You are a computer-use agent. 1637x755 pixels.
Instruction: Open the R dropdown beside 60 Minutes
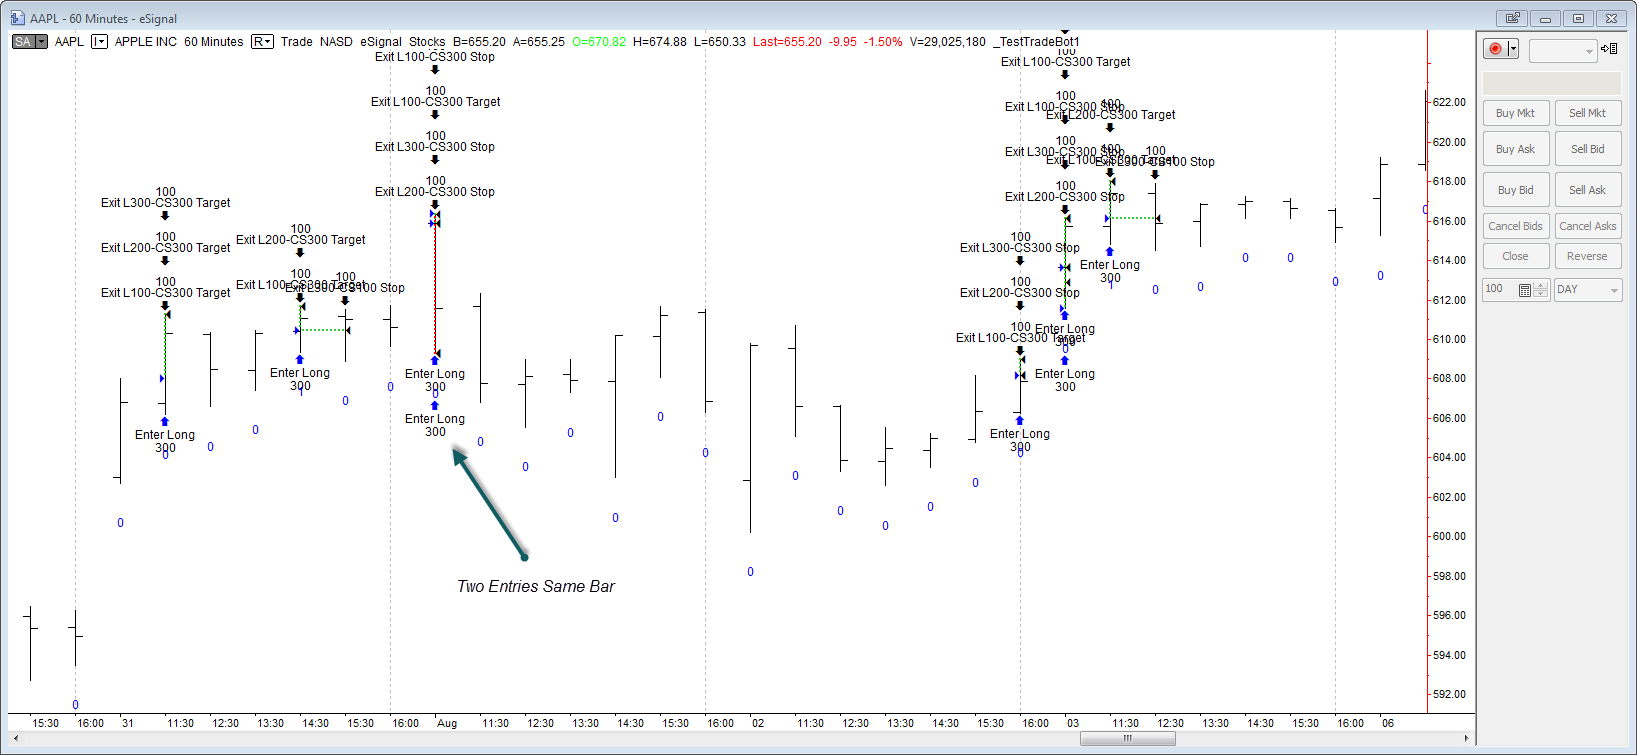(x=262, y=42)
